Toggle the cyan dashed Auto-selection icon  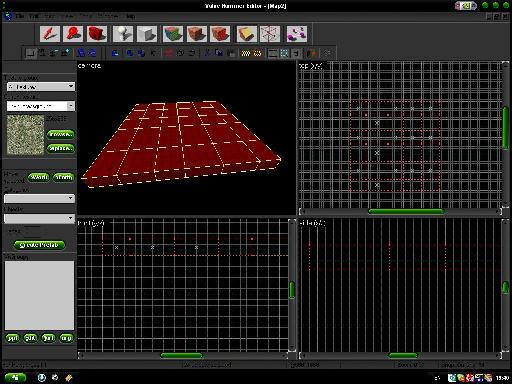click(x=284, y=53)
